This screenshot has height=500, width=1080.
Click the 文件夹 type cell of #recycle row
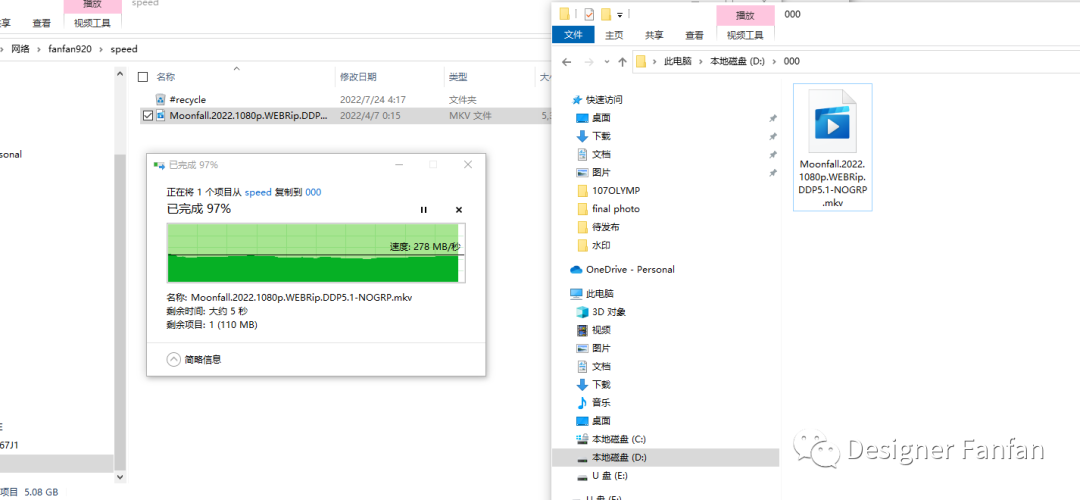(463, 99)
